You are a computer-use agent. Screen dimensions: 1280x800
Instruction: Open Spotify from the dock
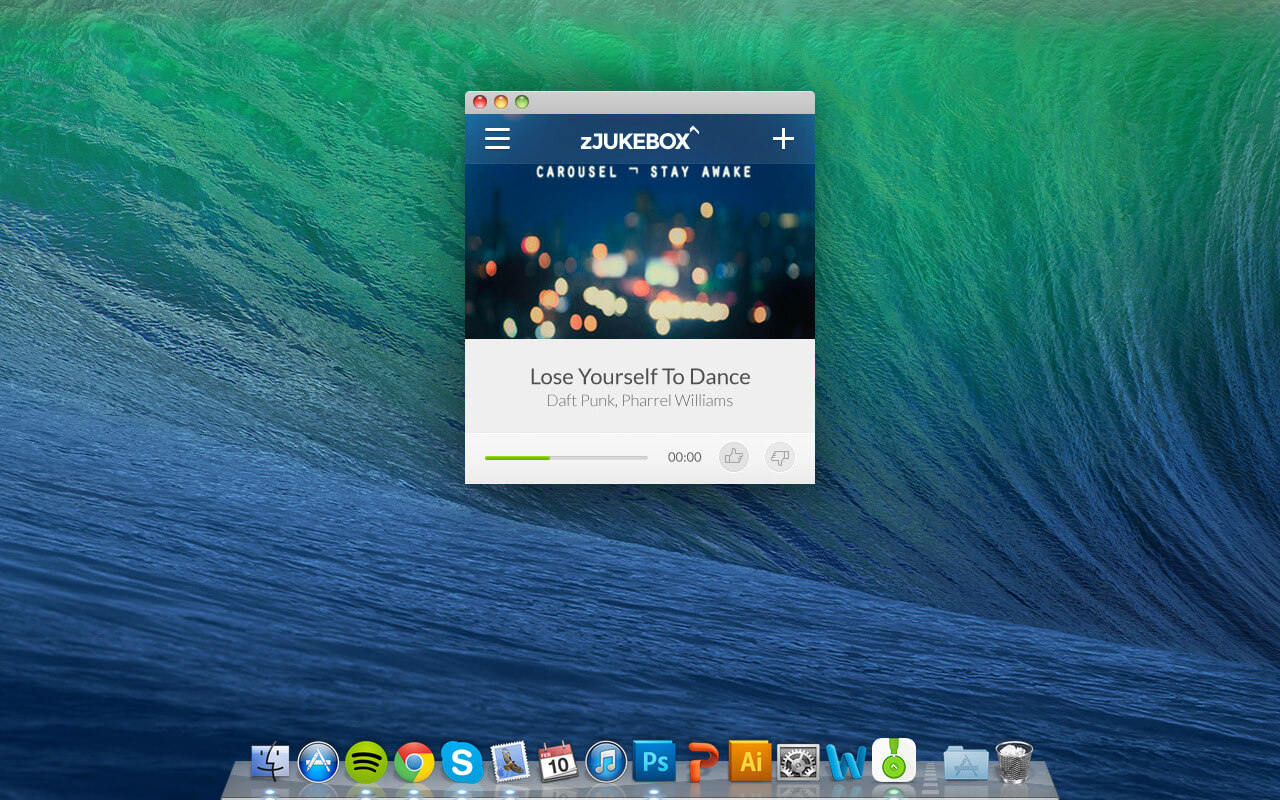pyautogui.click(x=366, y=762)
